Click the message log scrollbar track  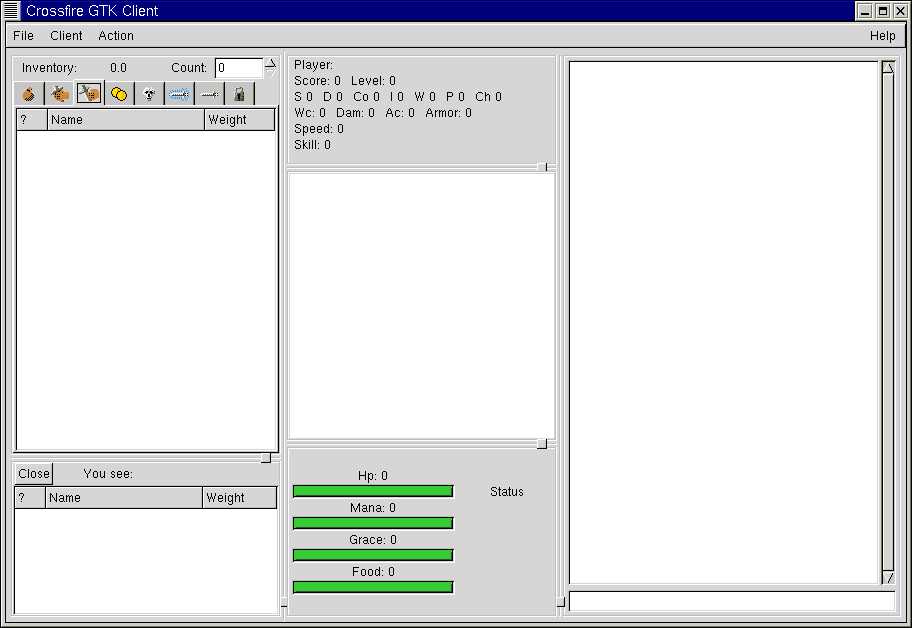click(888, 323)
